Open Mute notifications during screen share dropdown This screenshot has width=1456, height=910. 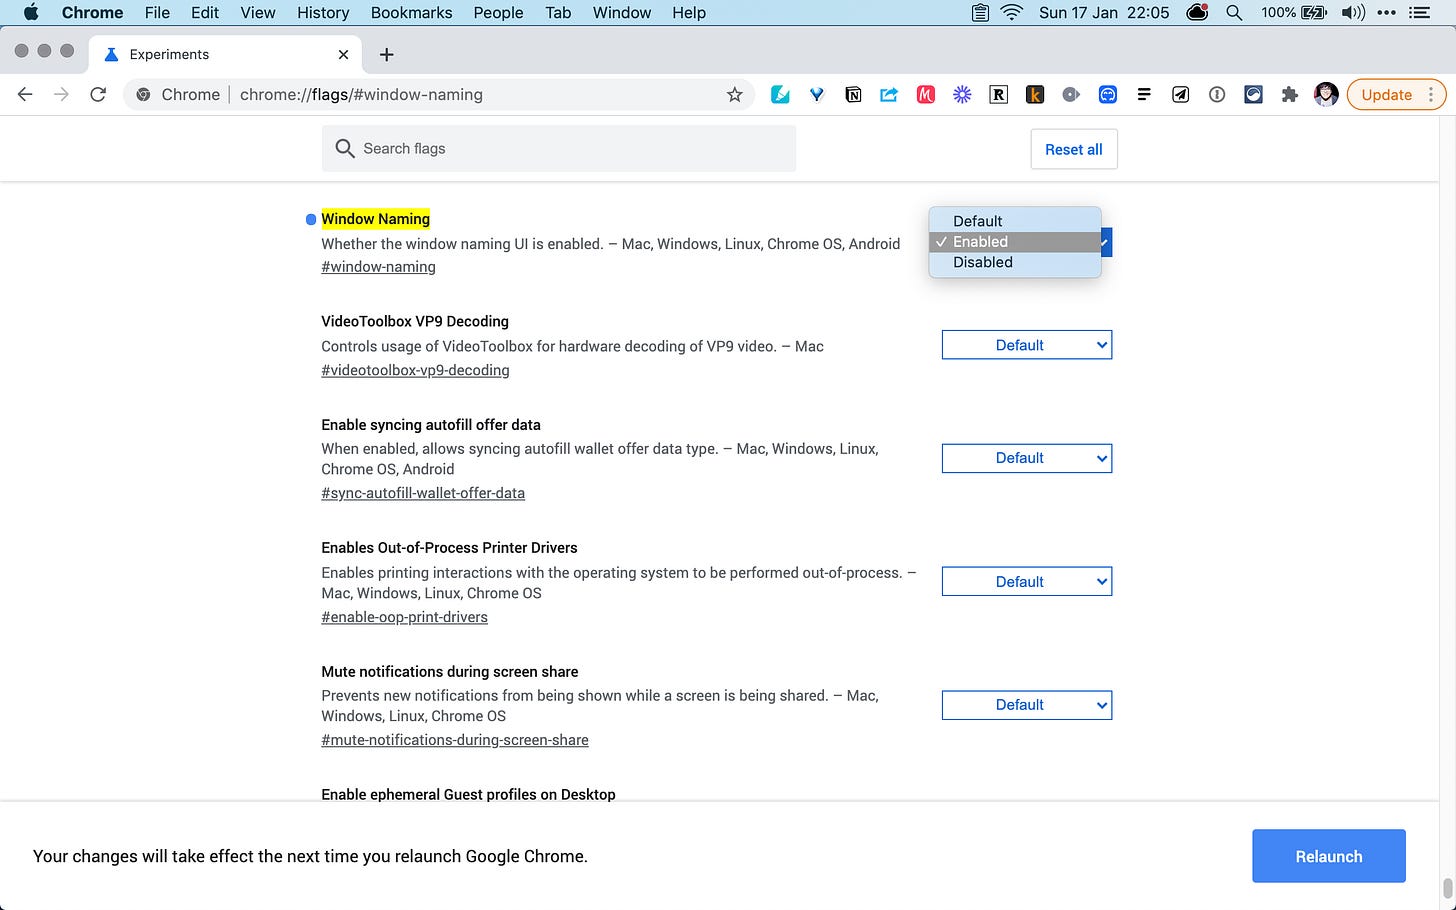point(1027,705)
